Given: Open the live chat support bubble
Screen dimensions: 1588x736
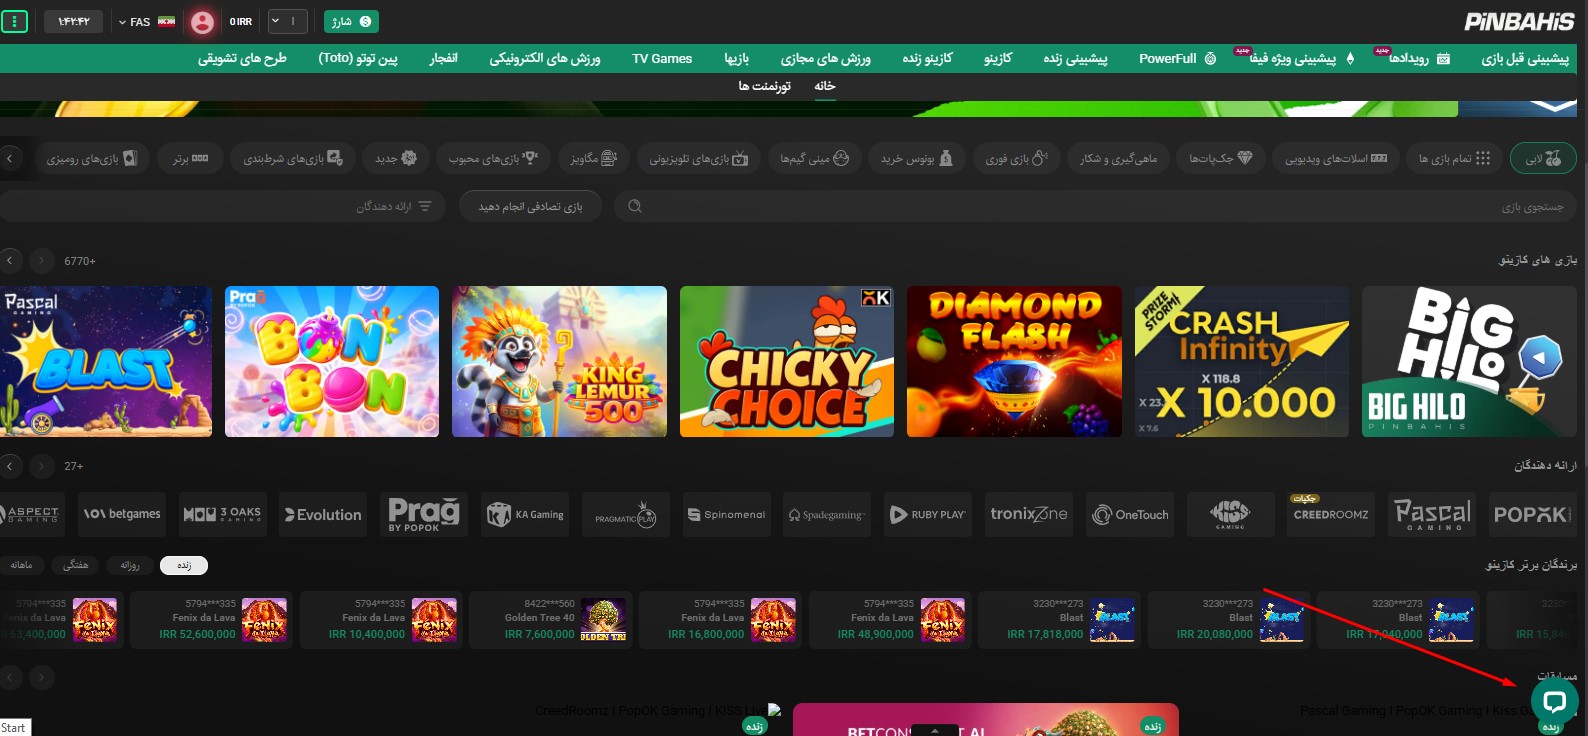Looking at the screenshot, I should [1554, 700].
